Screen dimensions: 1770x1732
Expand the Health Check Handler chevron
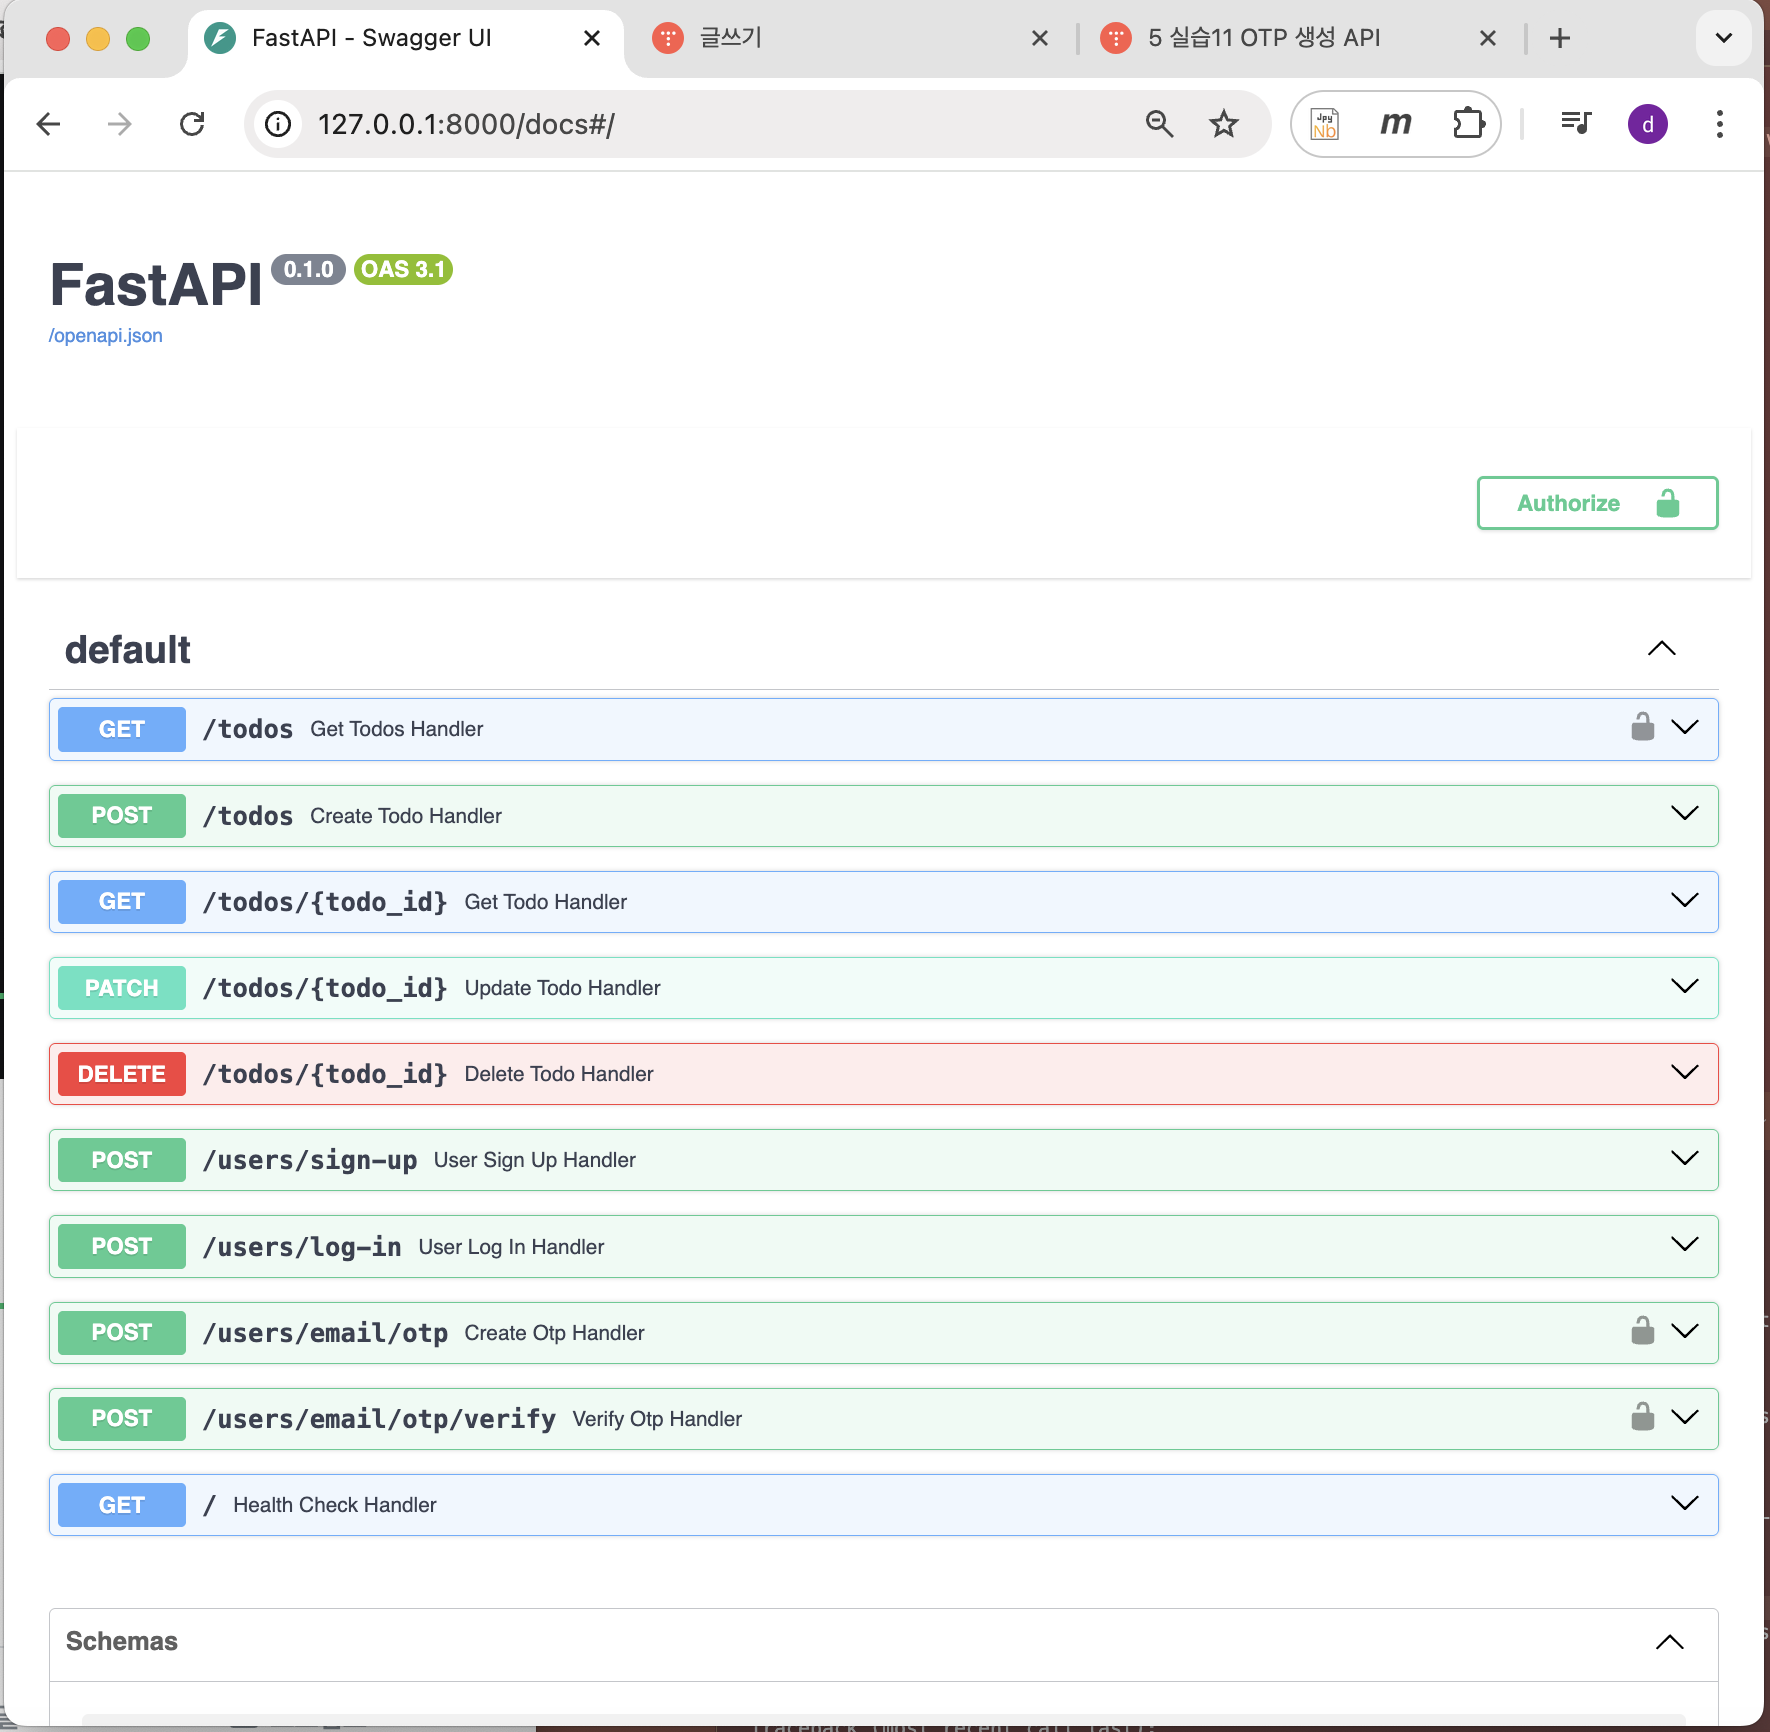pyautogui.click(x=1685, y=1503)
